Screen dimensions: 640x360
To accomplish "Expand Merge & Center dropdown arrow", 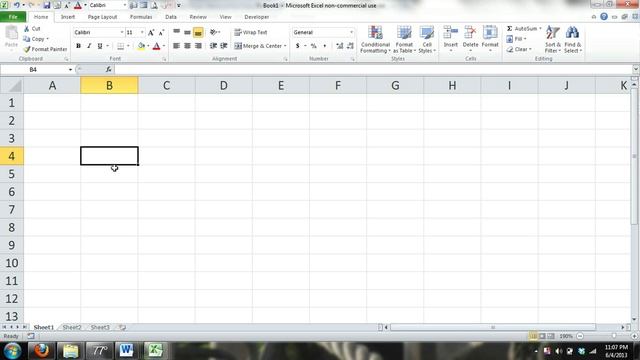I will click(285, 46).
